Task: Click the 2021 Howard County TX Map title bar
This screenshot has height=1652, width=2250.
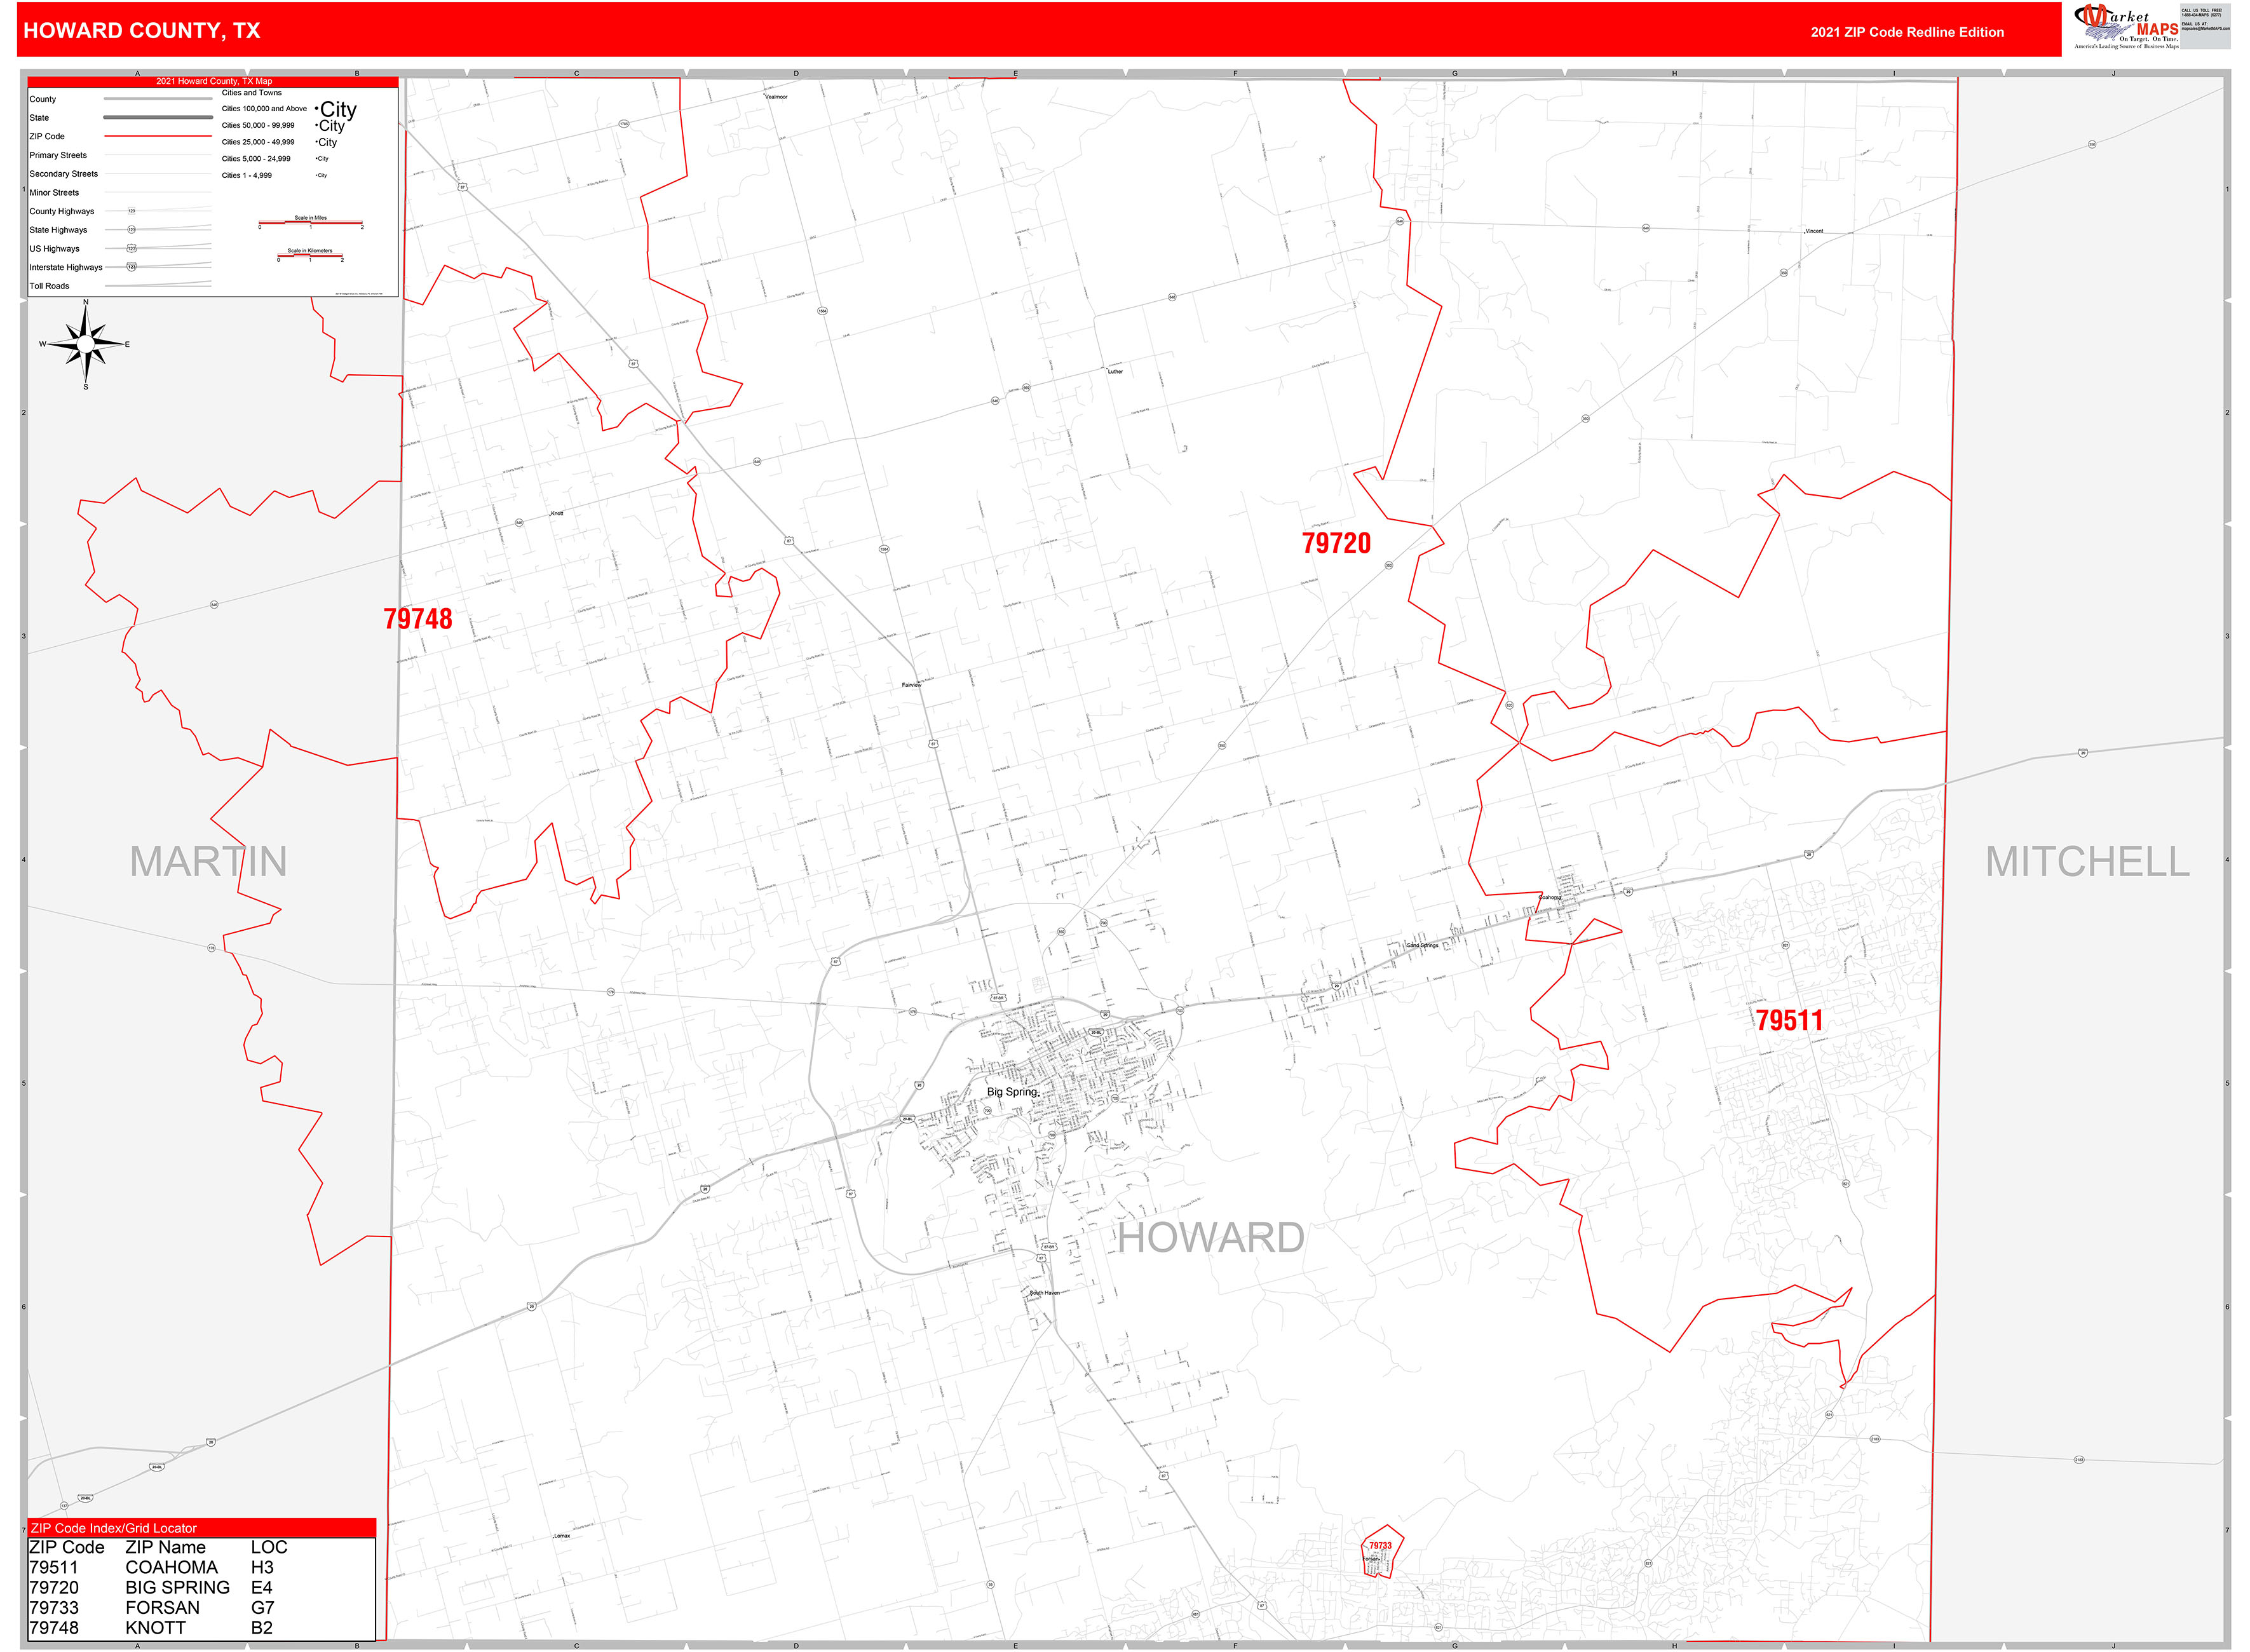Action: pyautogui.click(x=214, y=81)
